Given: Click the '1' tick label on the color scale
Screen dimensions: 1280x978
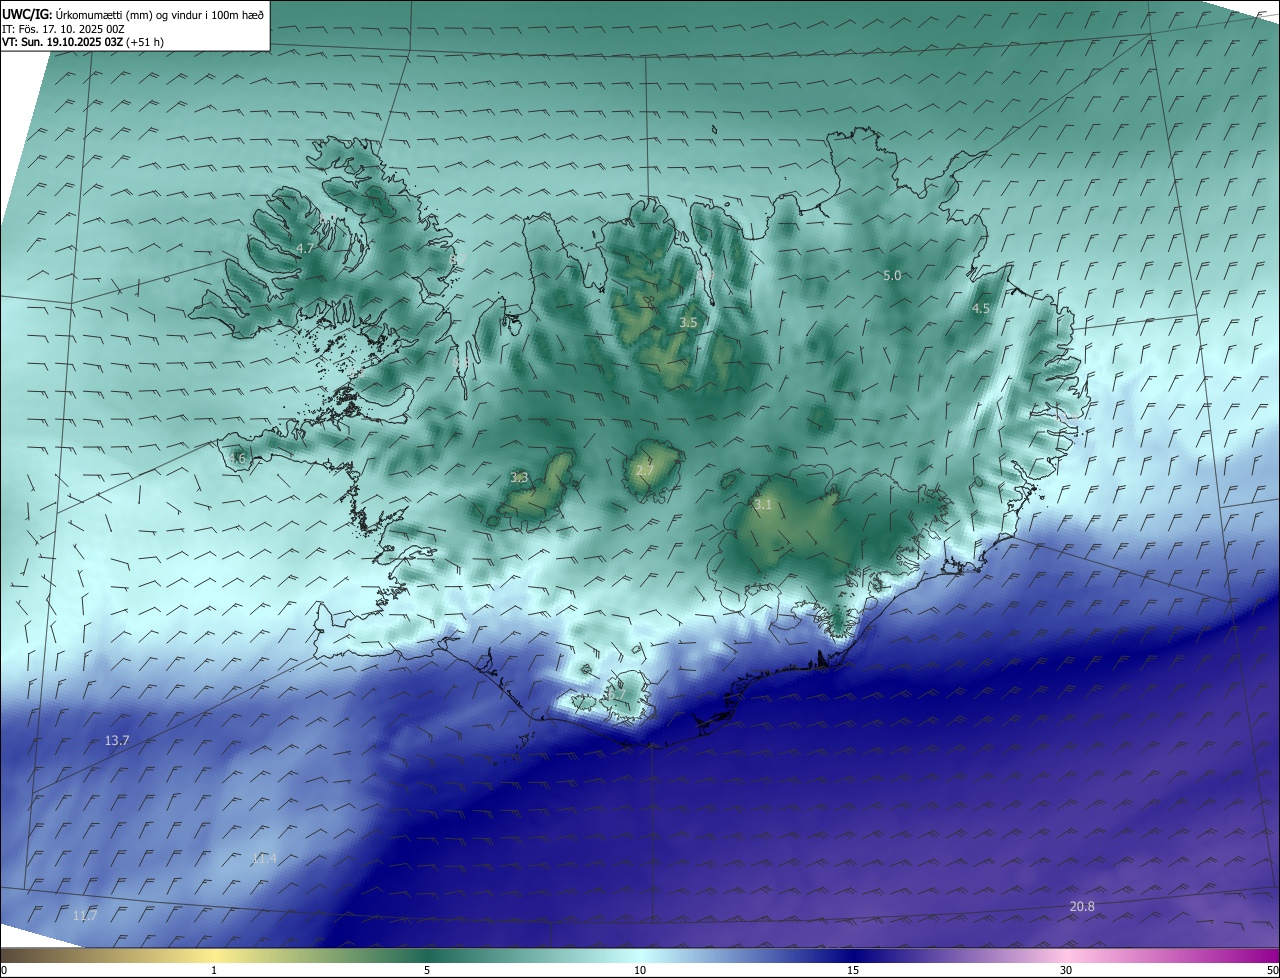Looking at the screenshot, I should pos(214,971).
